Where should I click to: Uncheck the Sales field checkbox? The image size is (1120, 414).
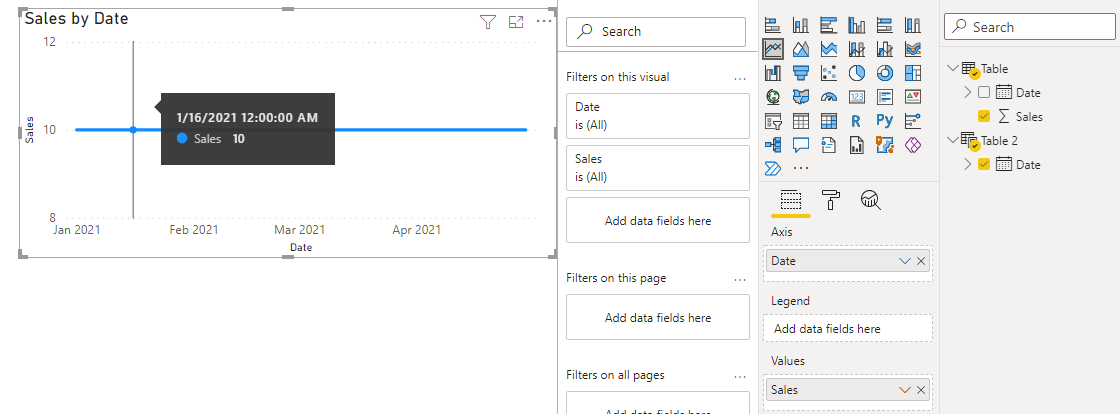coord(984,116)
